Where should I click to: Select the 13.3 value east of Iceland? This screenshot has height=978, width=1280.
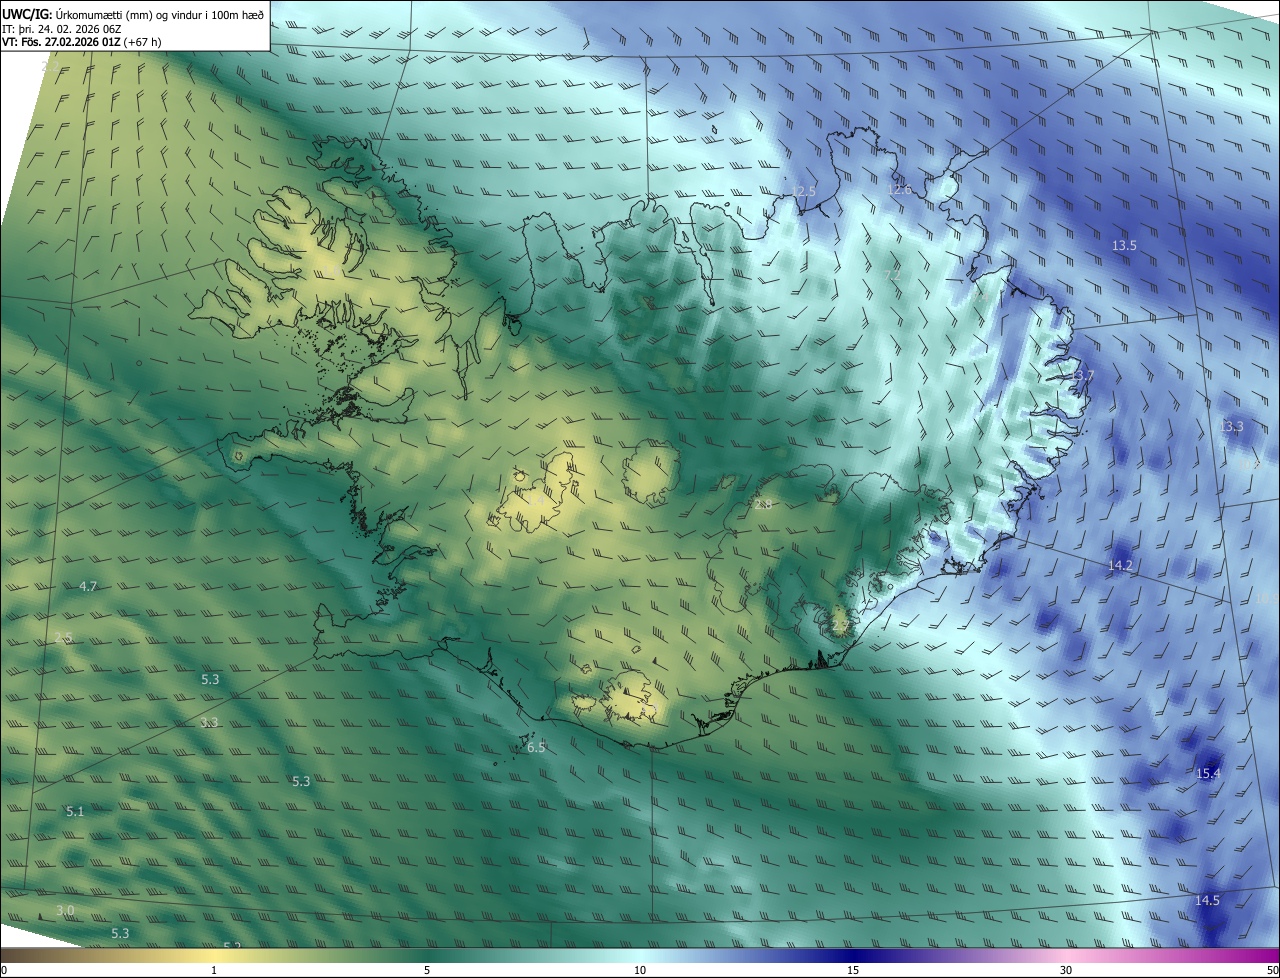(1231, 427)
